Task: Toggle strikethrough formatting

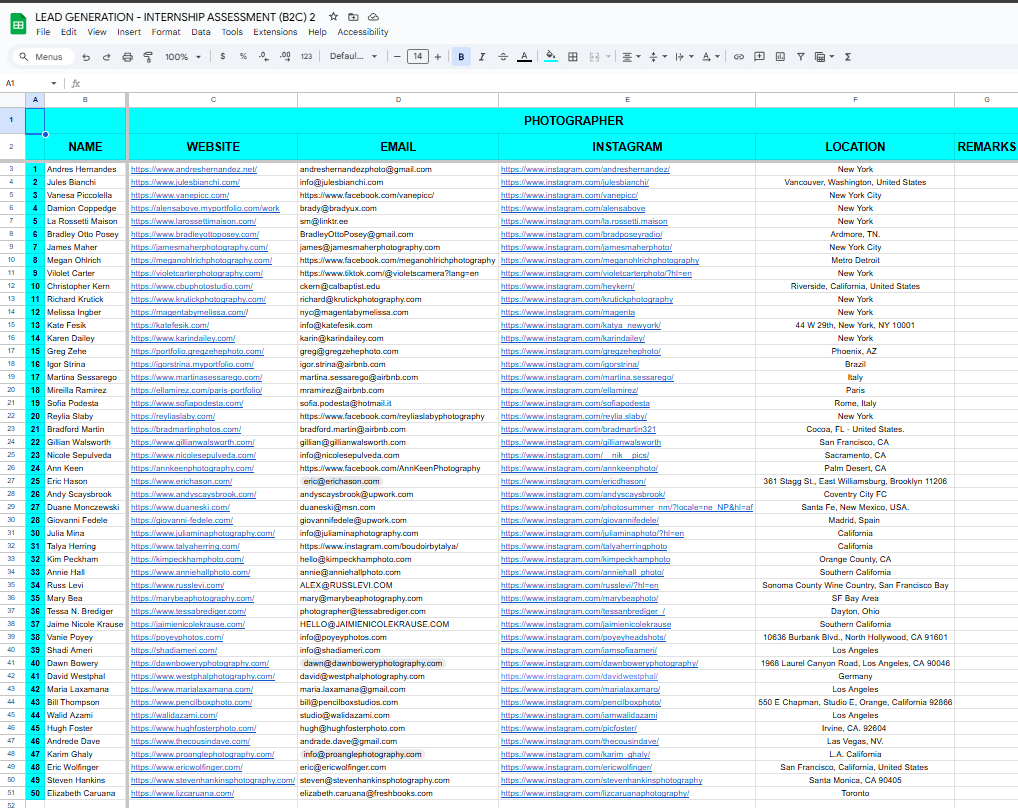Action: (503, 57)
